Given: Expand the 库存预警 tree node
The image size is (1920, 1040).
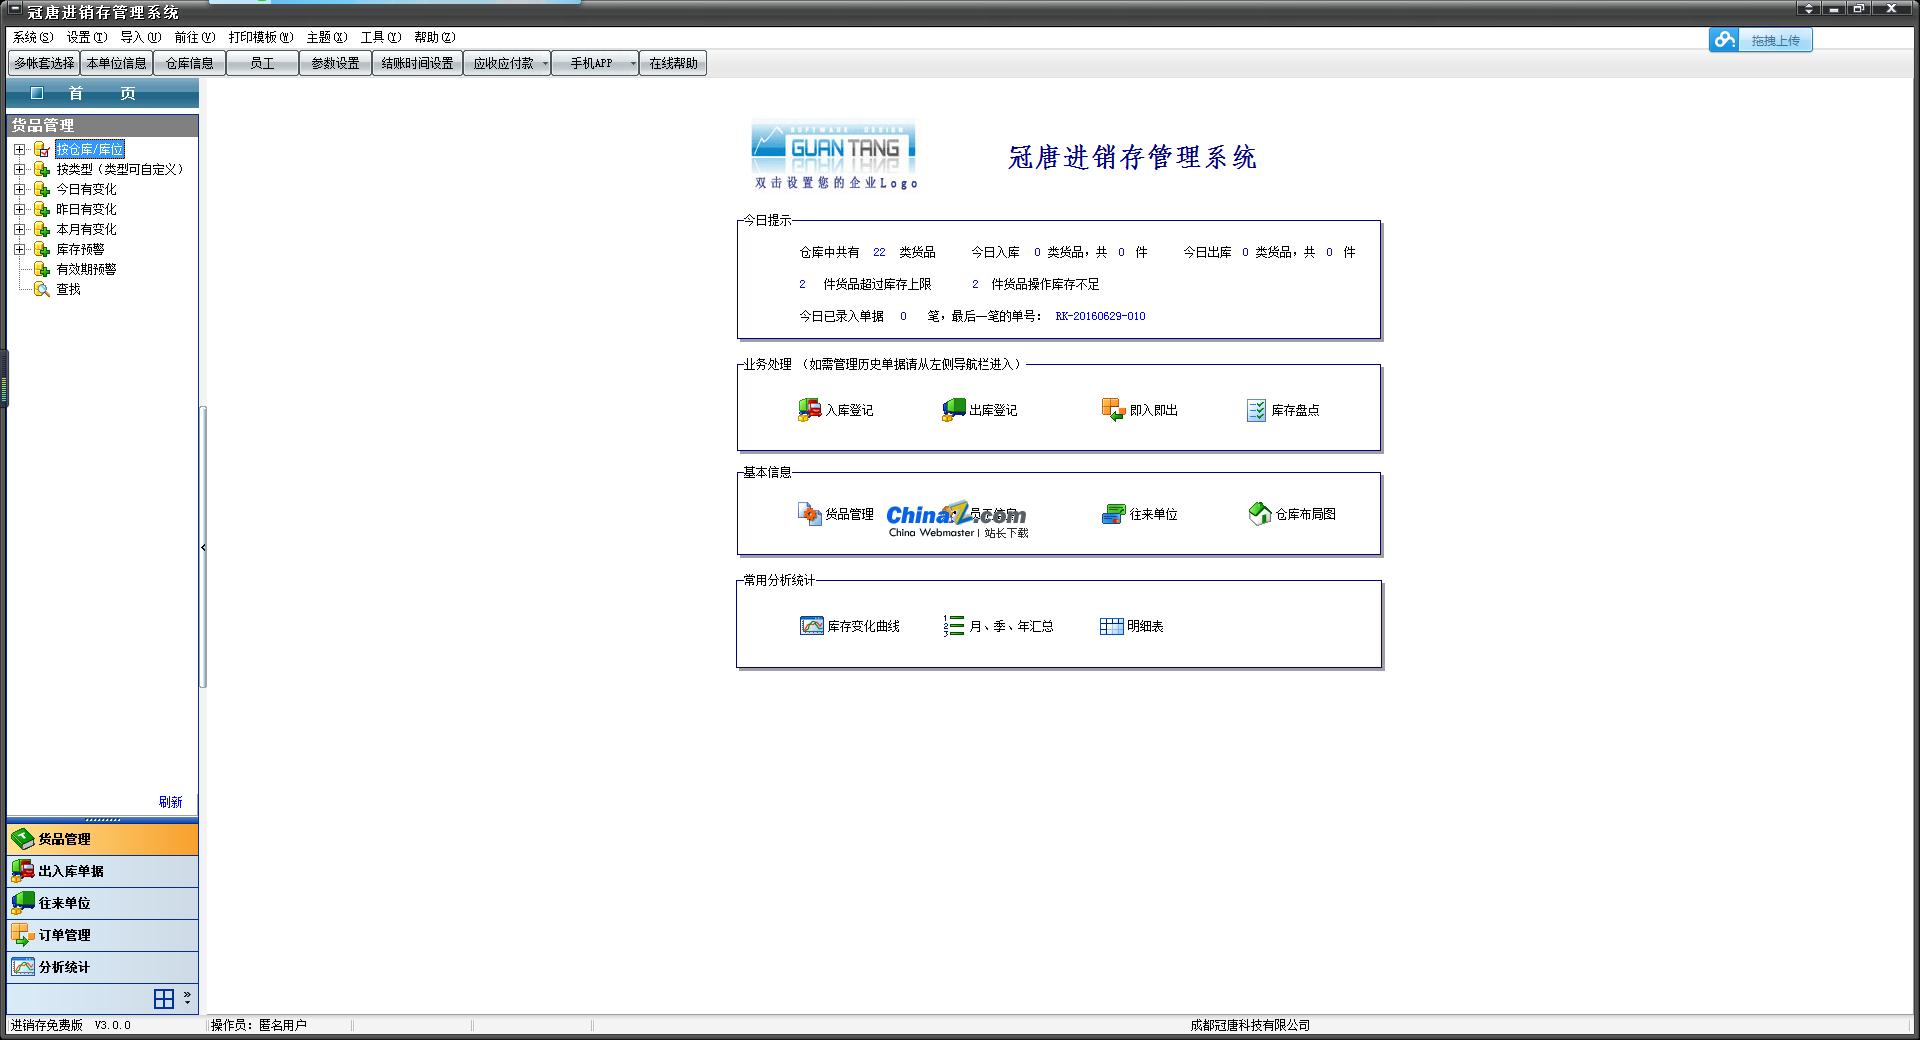Looking at the screenshot, I should (x=19, y=249).
